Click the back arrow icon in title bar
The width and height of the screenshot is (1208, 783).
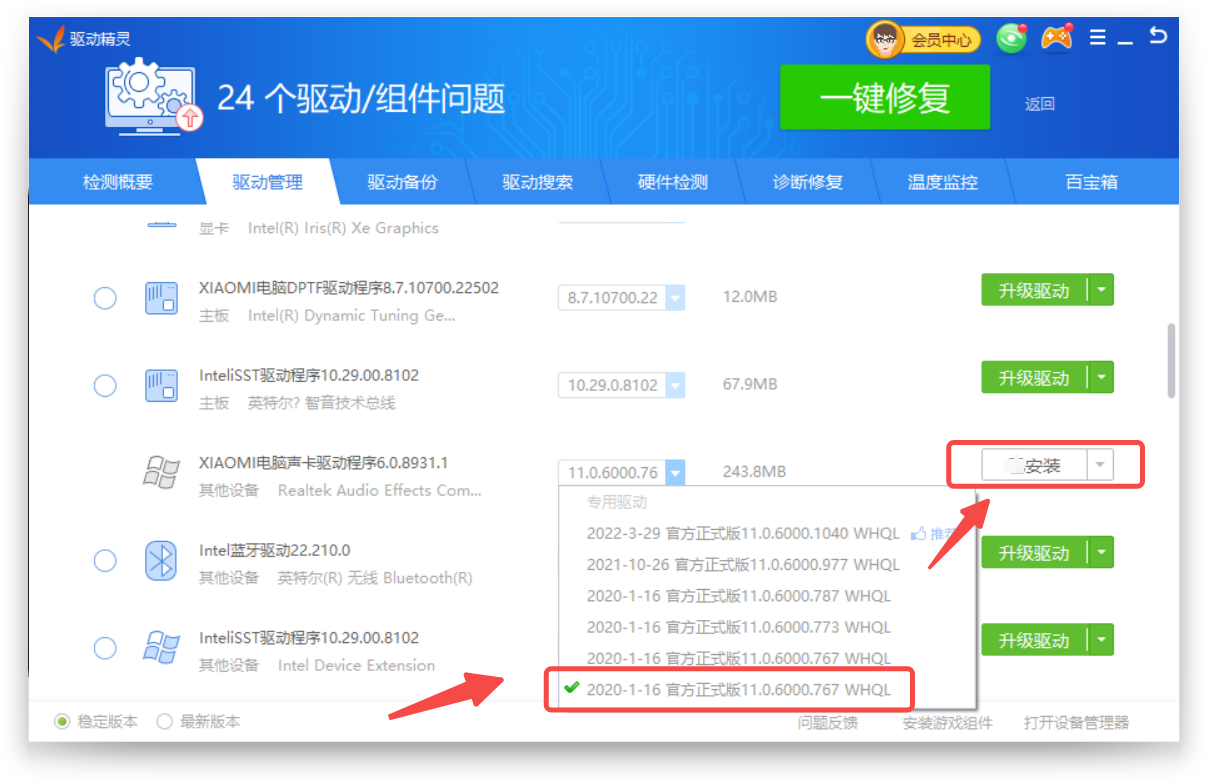click(1157, 37)
